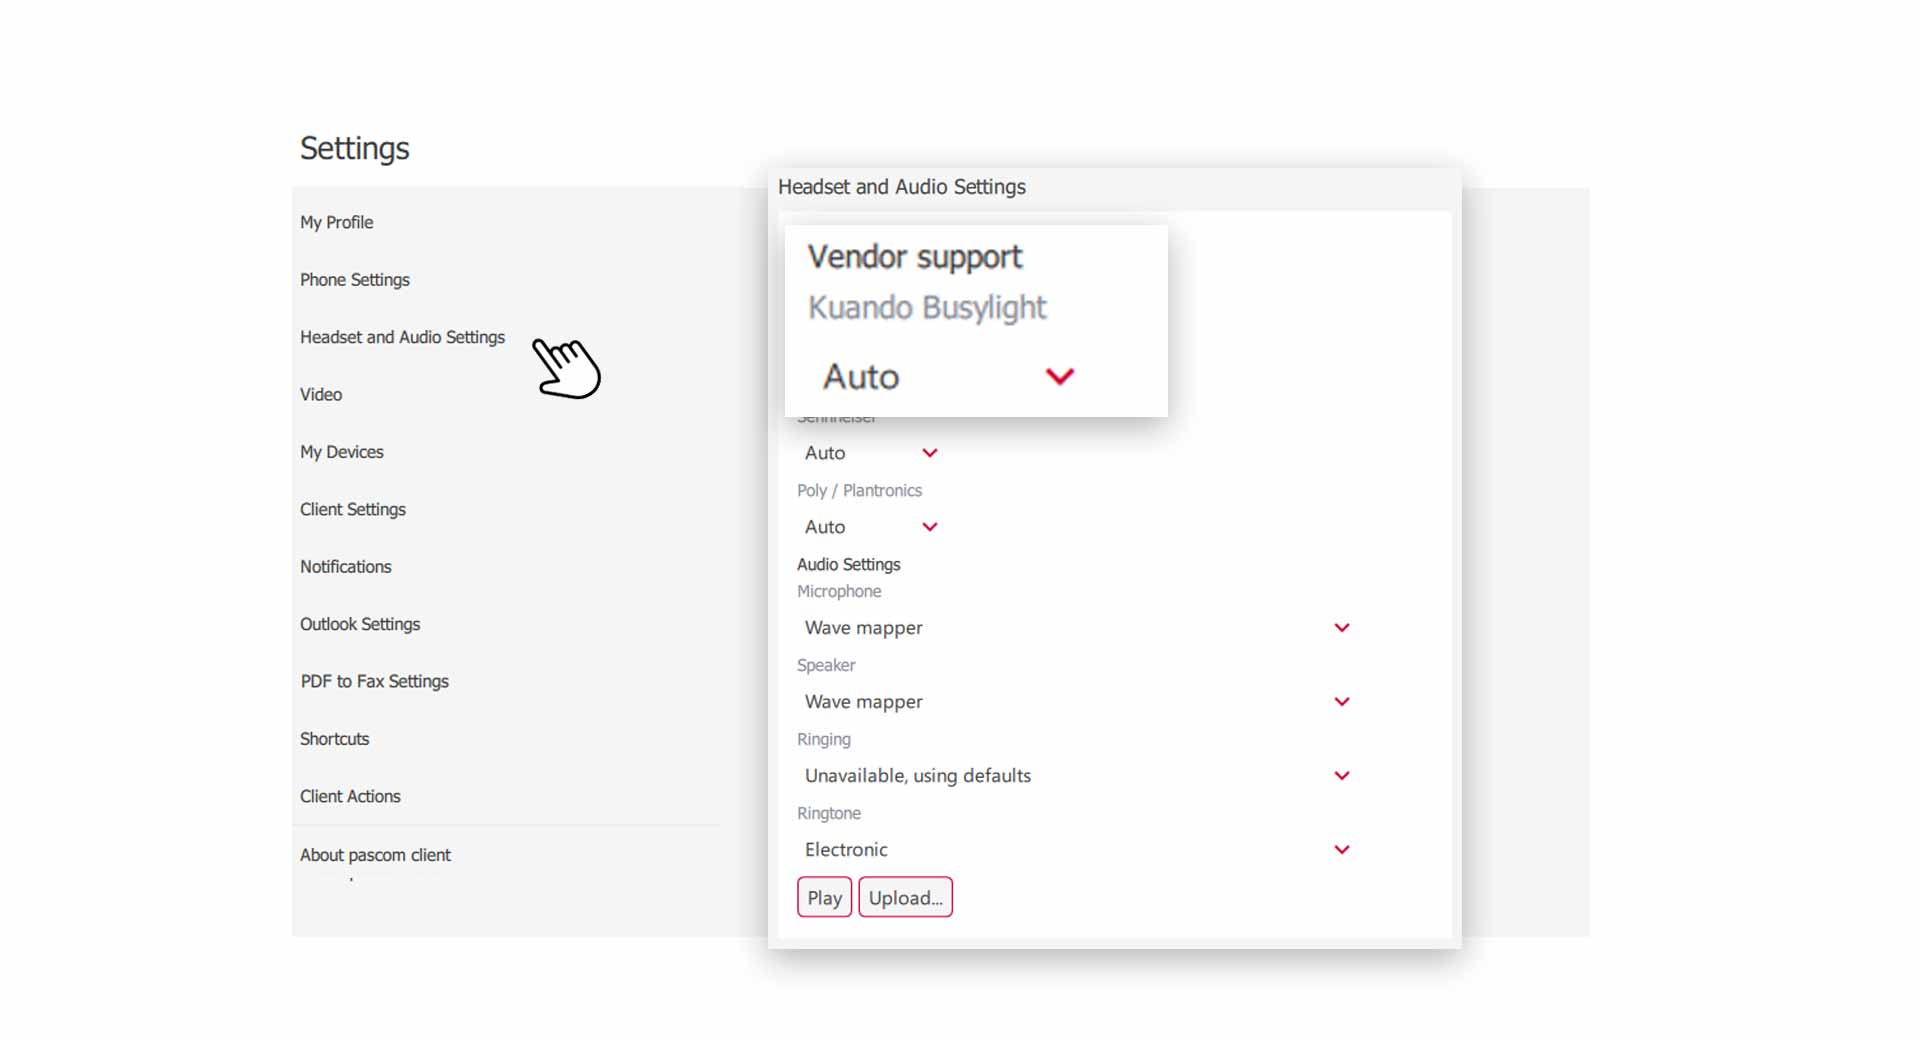Click the Settings page title
The width and height of the screenshot is (1920, 1040).
(x=355, y=148)
